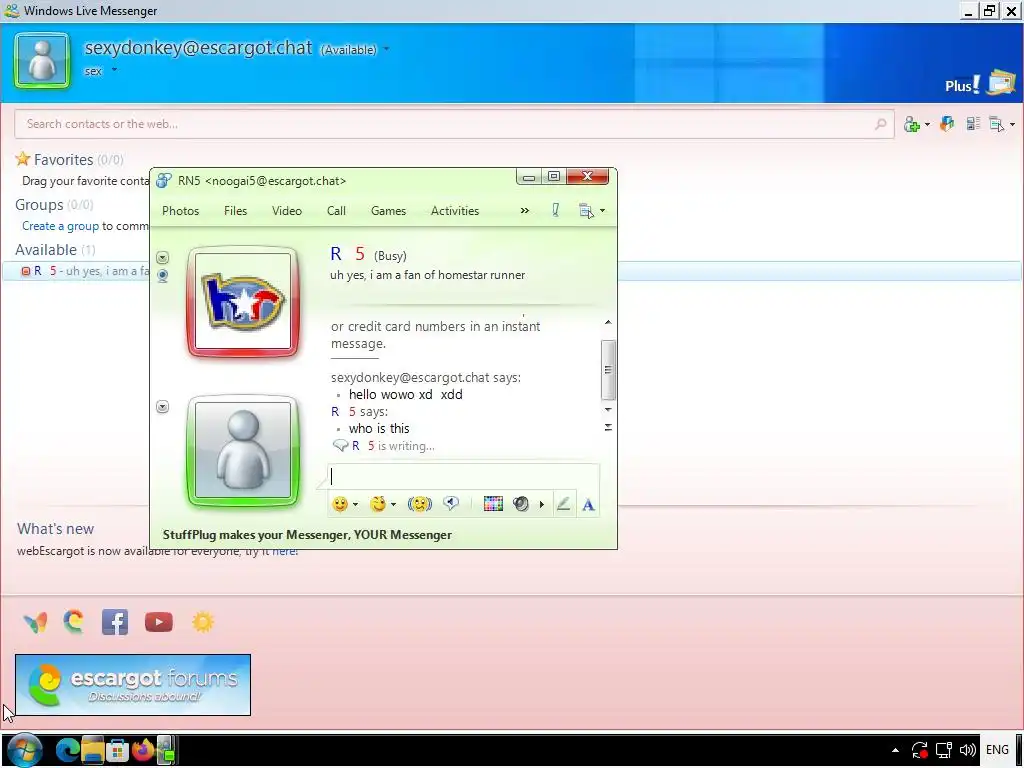The image size is (1024, 768).
Task: Open the Plus! scripts panel icon
Action: point(1001,82)
